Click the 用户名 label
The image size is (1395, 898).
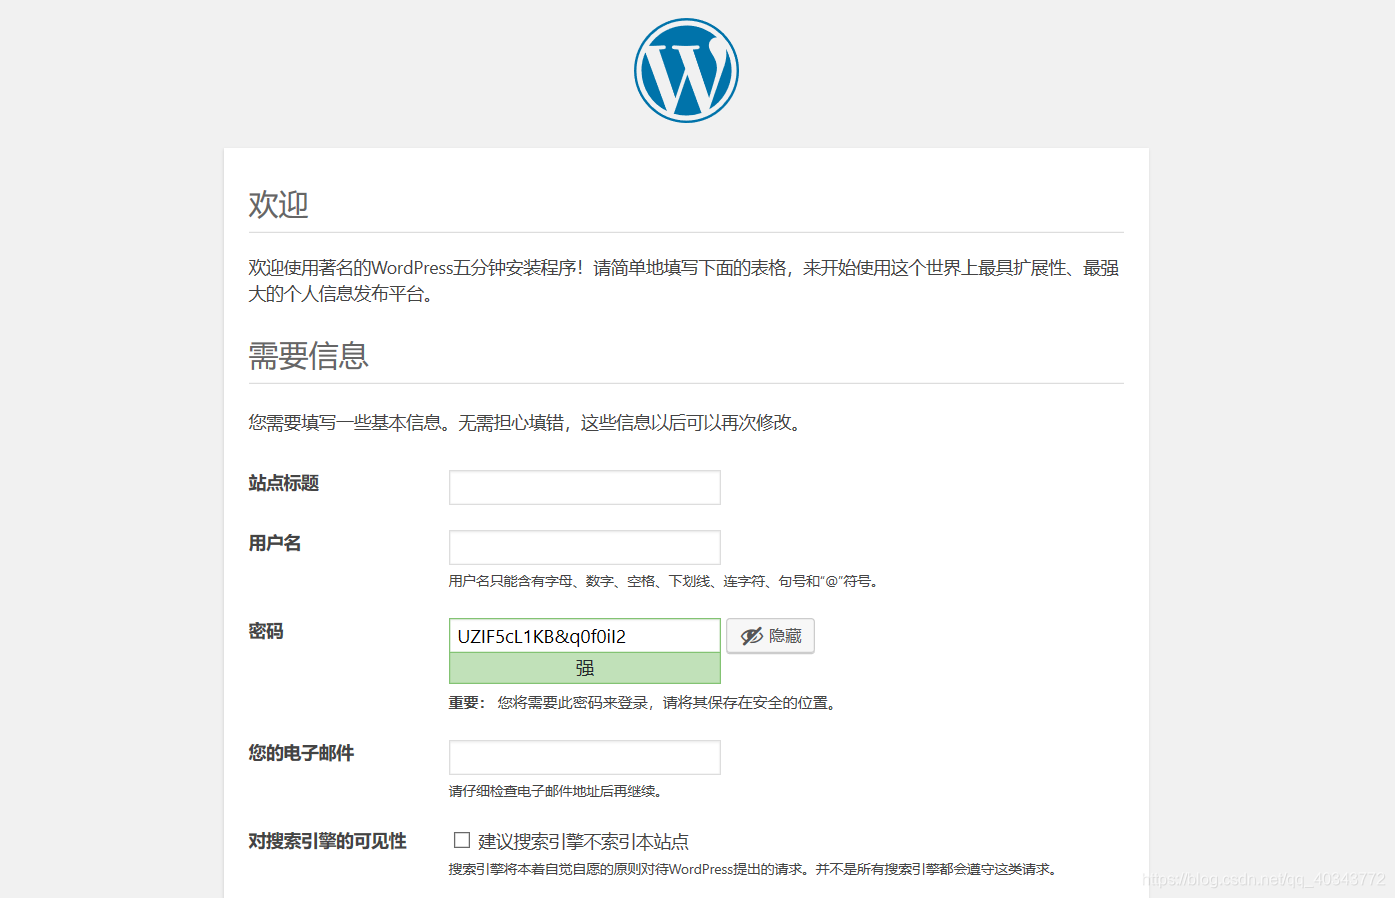(275, 543)
